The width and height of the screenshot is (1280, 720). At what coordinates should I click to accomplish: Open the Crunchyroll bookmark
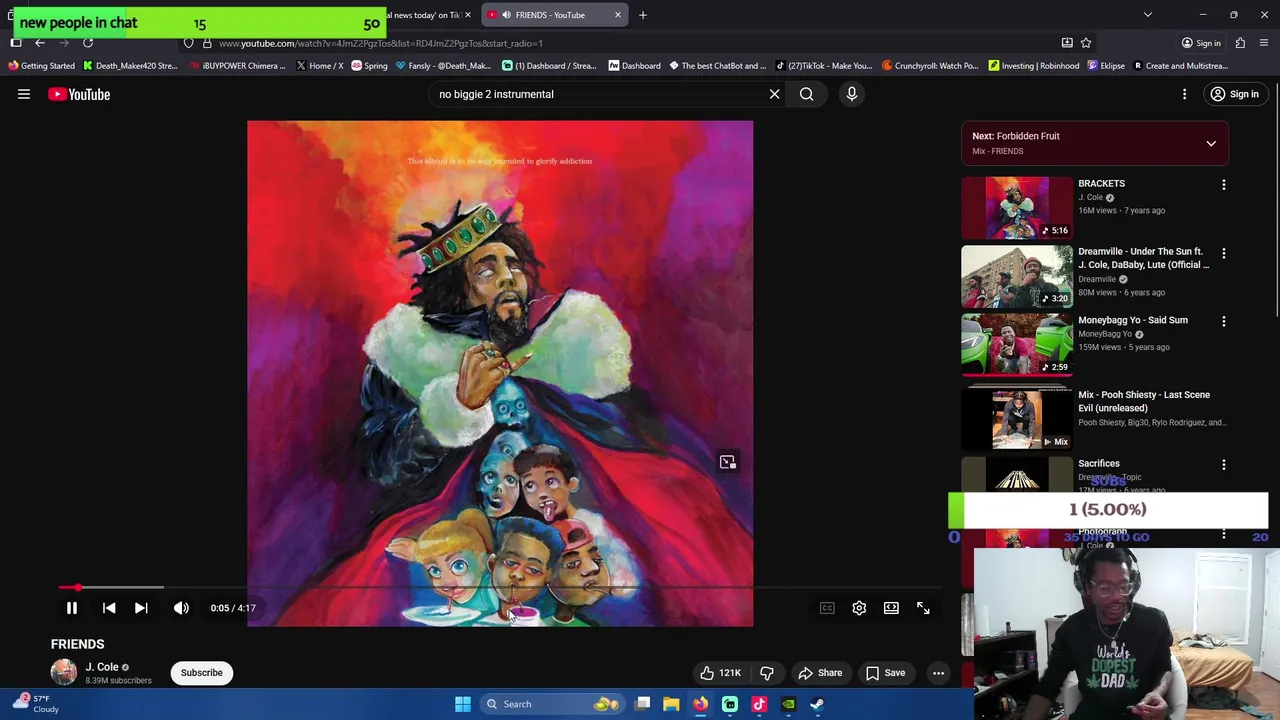pyautogui.click(x=931, y=66)
